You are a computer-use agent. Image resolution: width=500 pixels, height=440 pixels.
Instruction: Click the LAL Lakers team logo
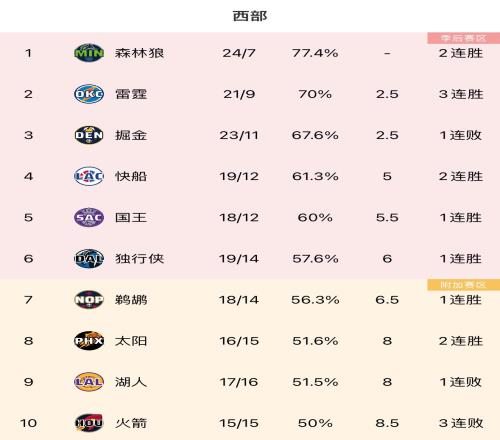89,382
